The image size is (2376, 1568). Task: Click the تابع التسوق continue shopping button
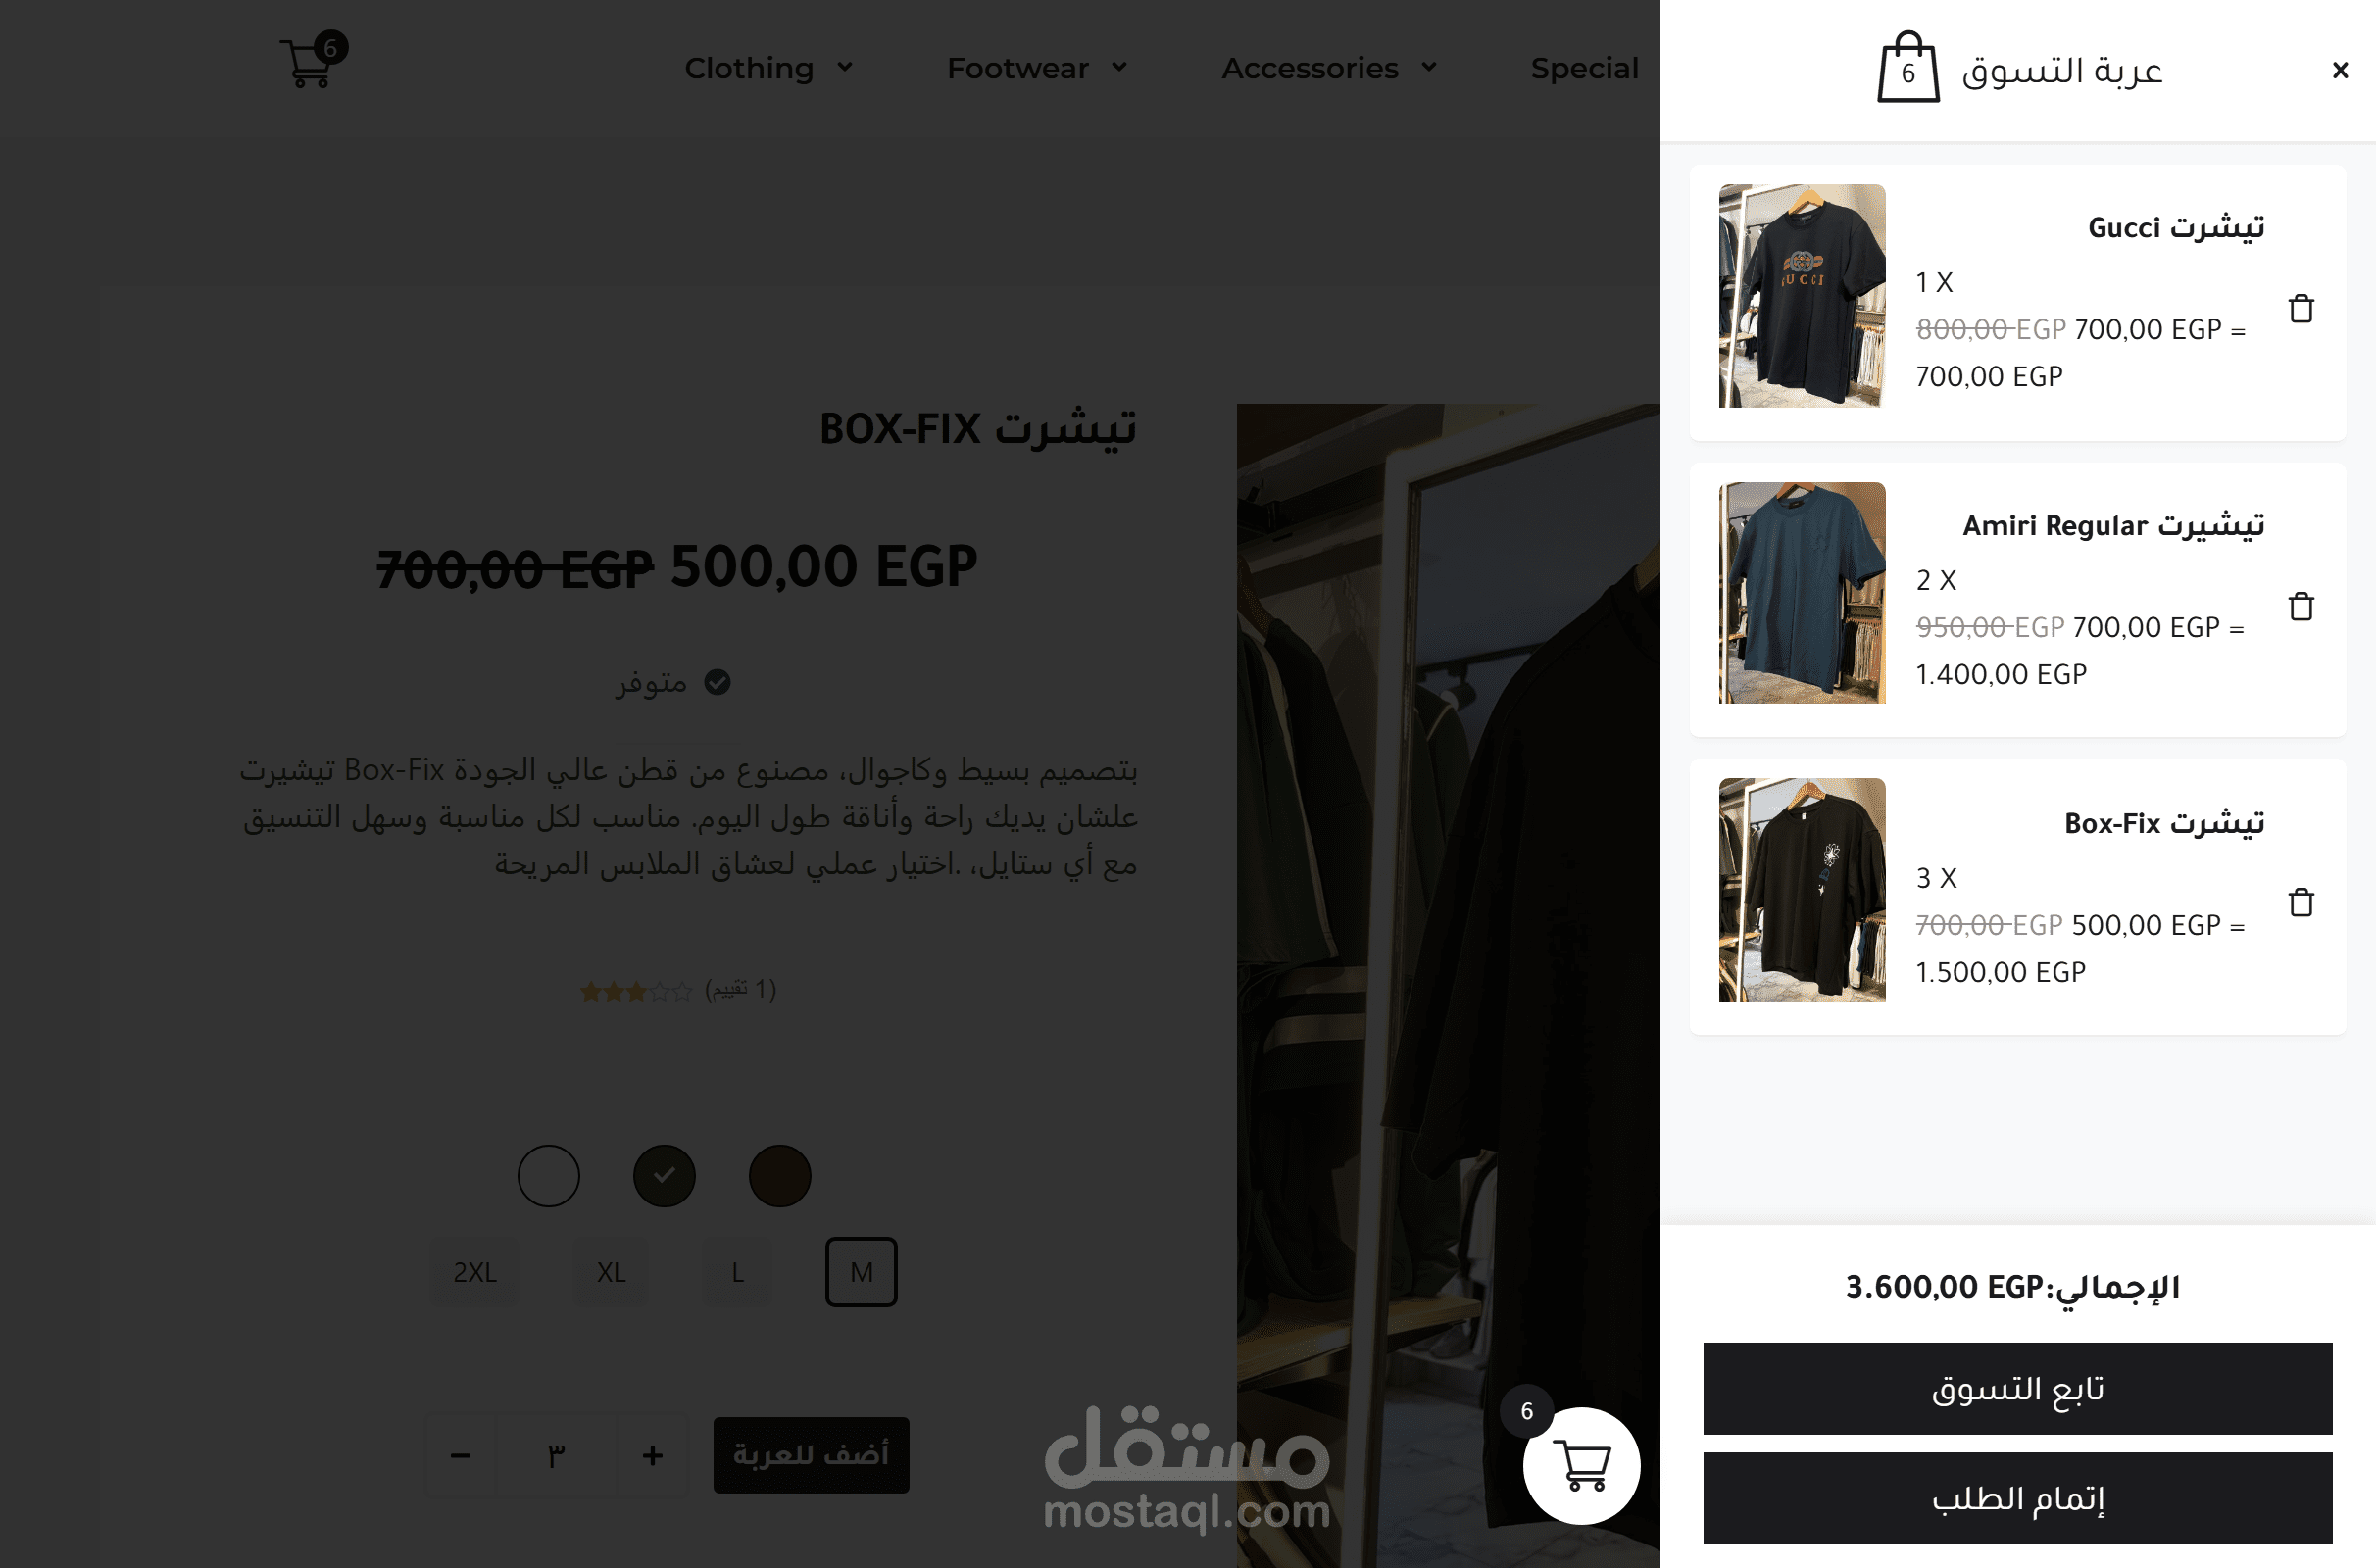click(2017, 1388)
